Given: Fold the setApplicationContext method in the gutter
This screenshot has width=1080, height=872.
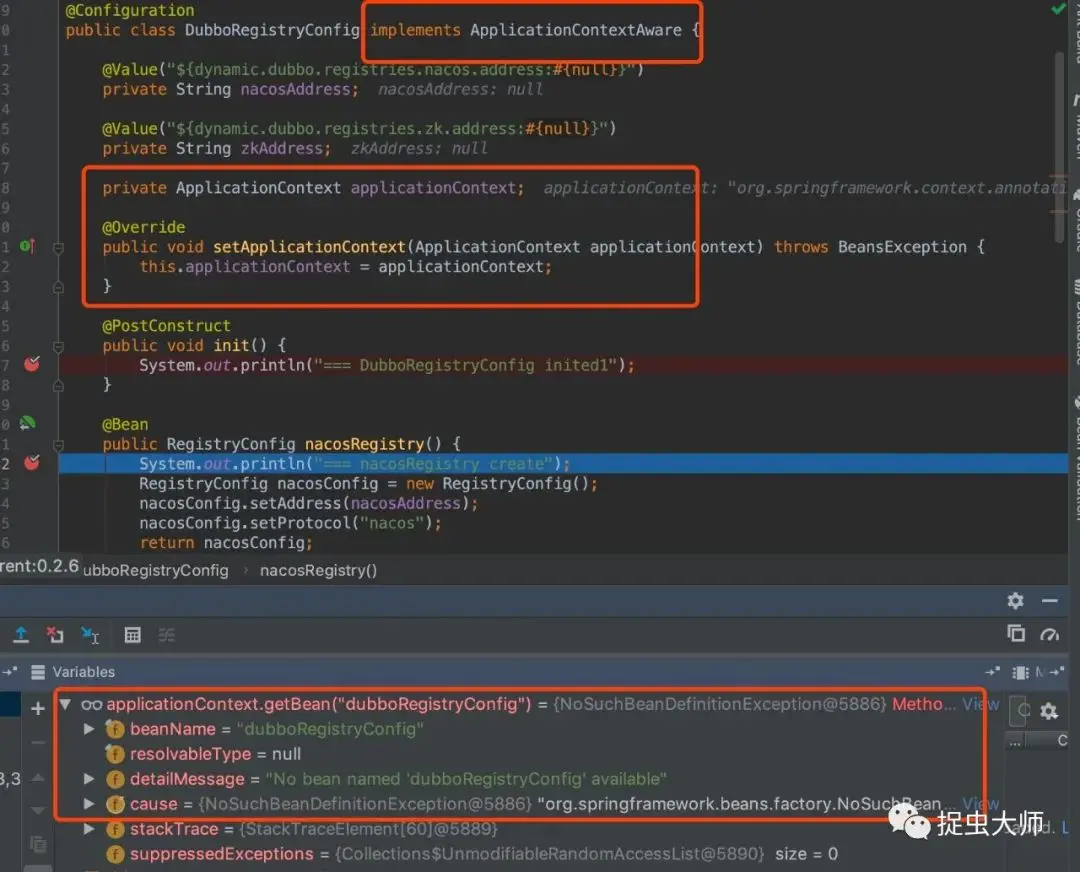Looking at the screenshot, I should point(59,247).
